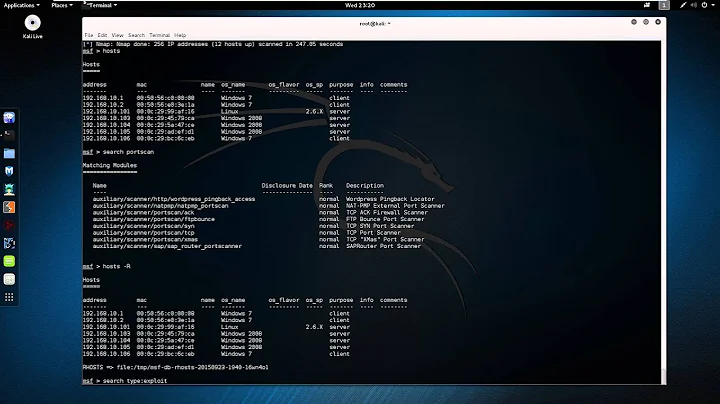Click 'TCP ACK Firewall Scanner' description
The height and width of the screenshot is (404, 720).
click(387, 213)
